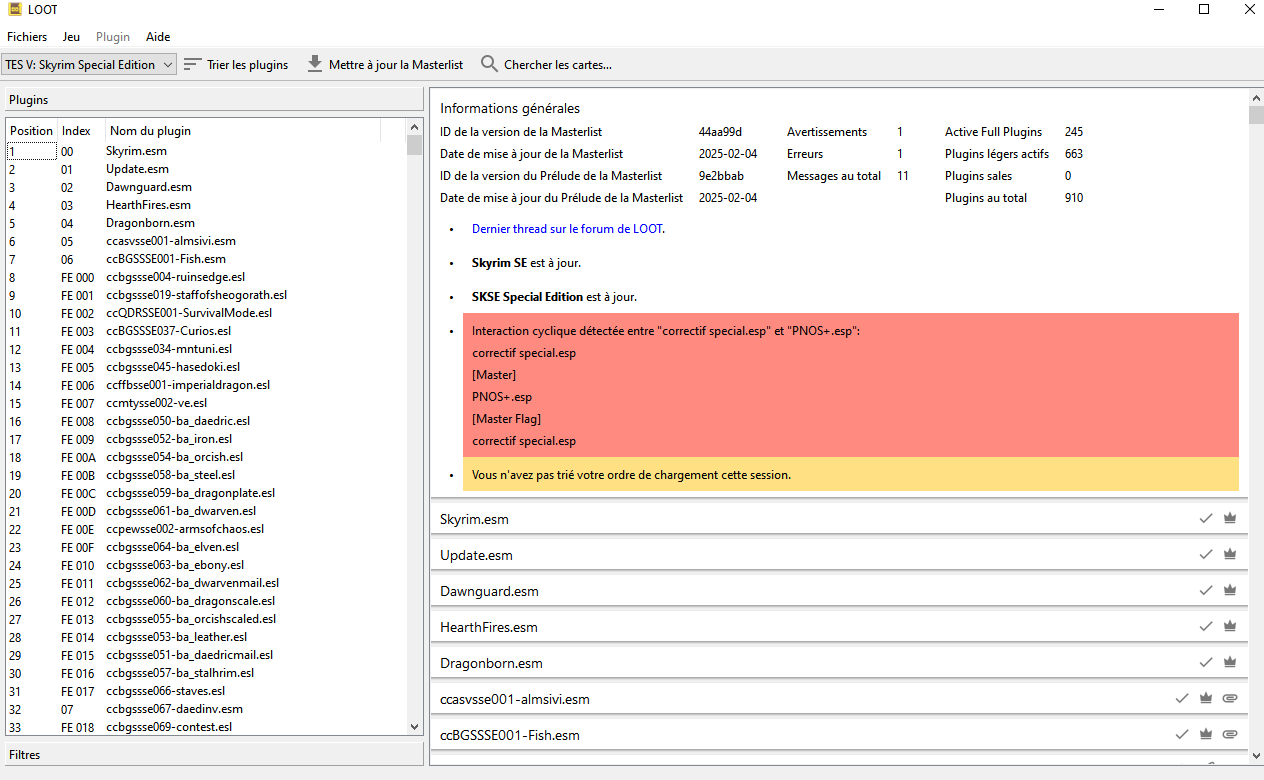1264x780 pixels.
Task: Select Dawnguard.esm in the plugin list
Action: [207, 187]
